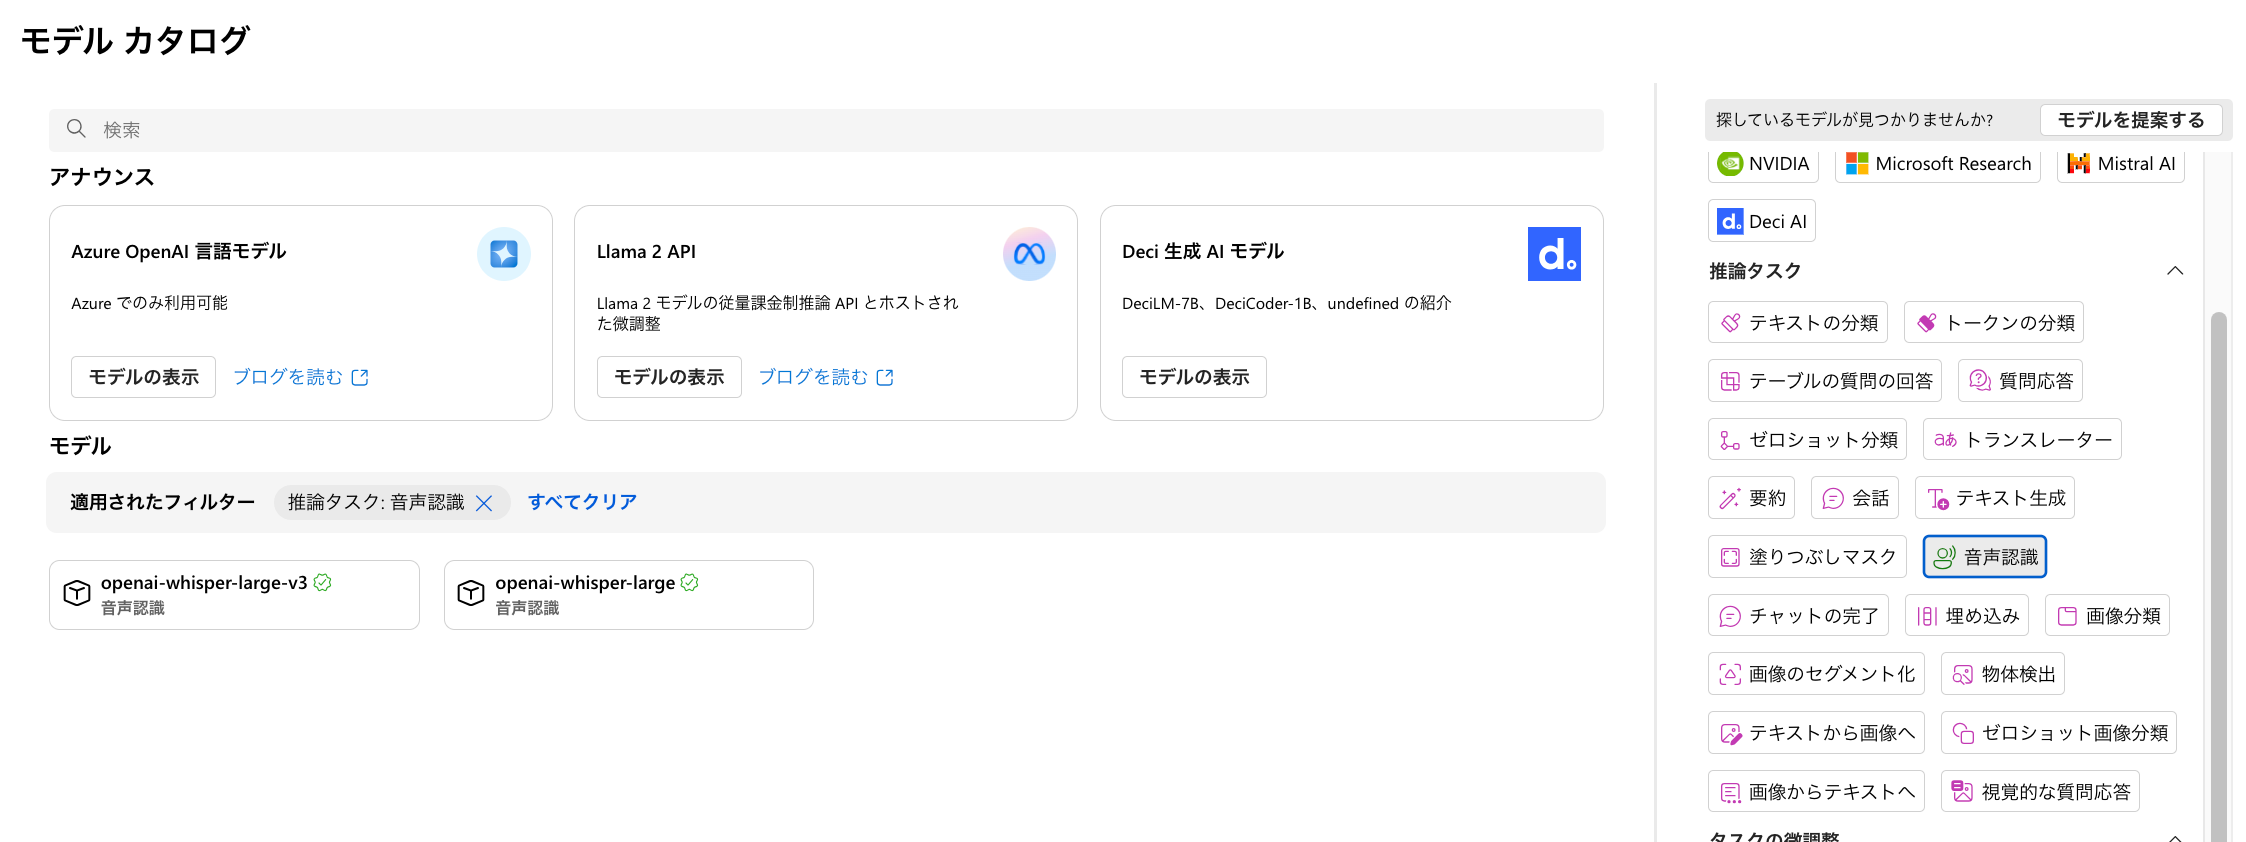Click モデルの表示 in Llama 2 API card

click(x=669, y=377)
